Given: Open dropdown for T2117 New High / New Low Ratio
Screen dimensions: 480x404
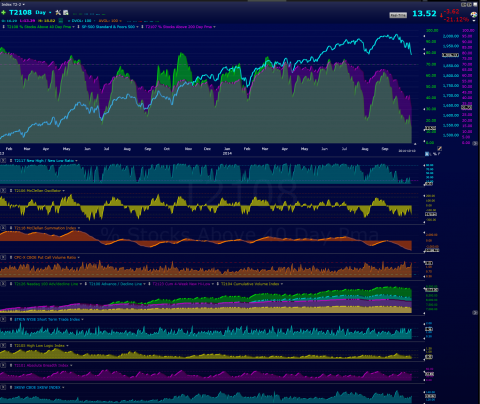Looking at the screenshot, I should pos(76,161).
